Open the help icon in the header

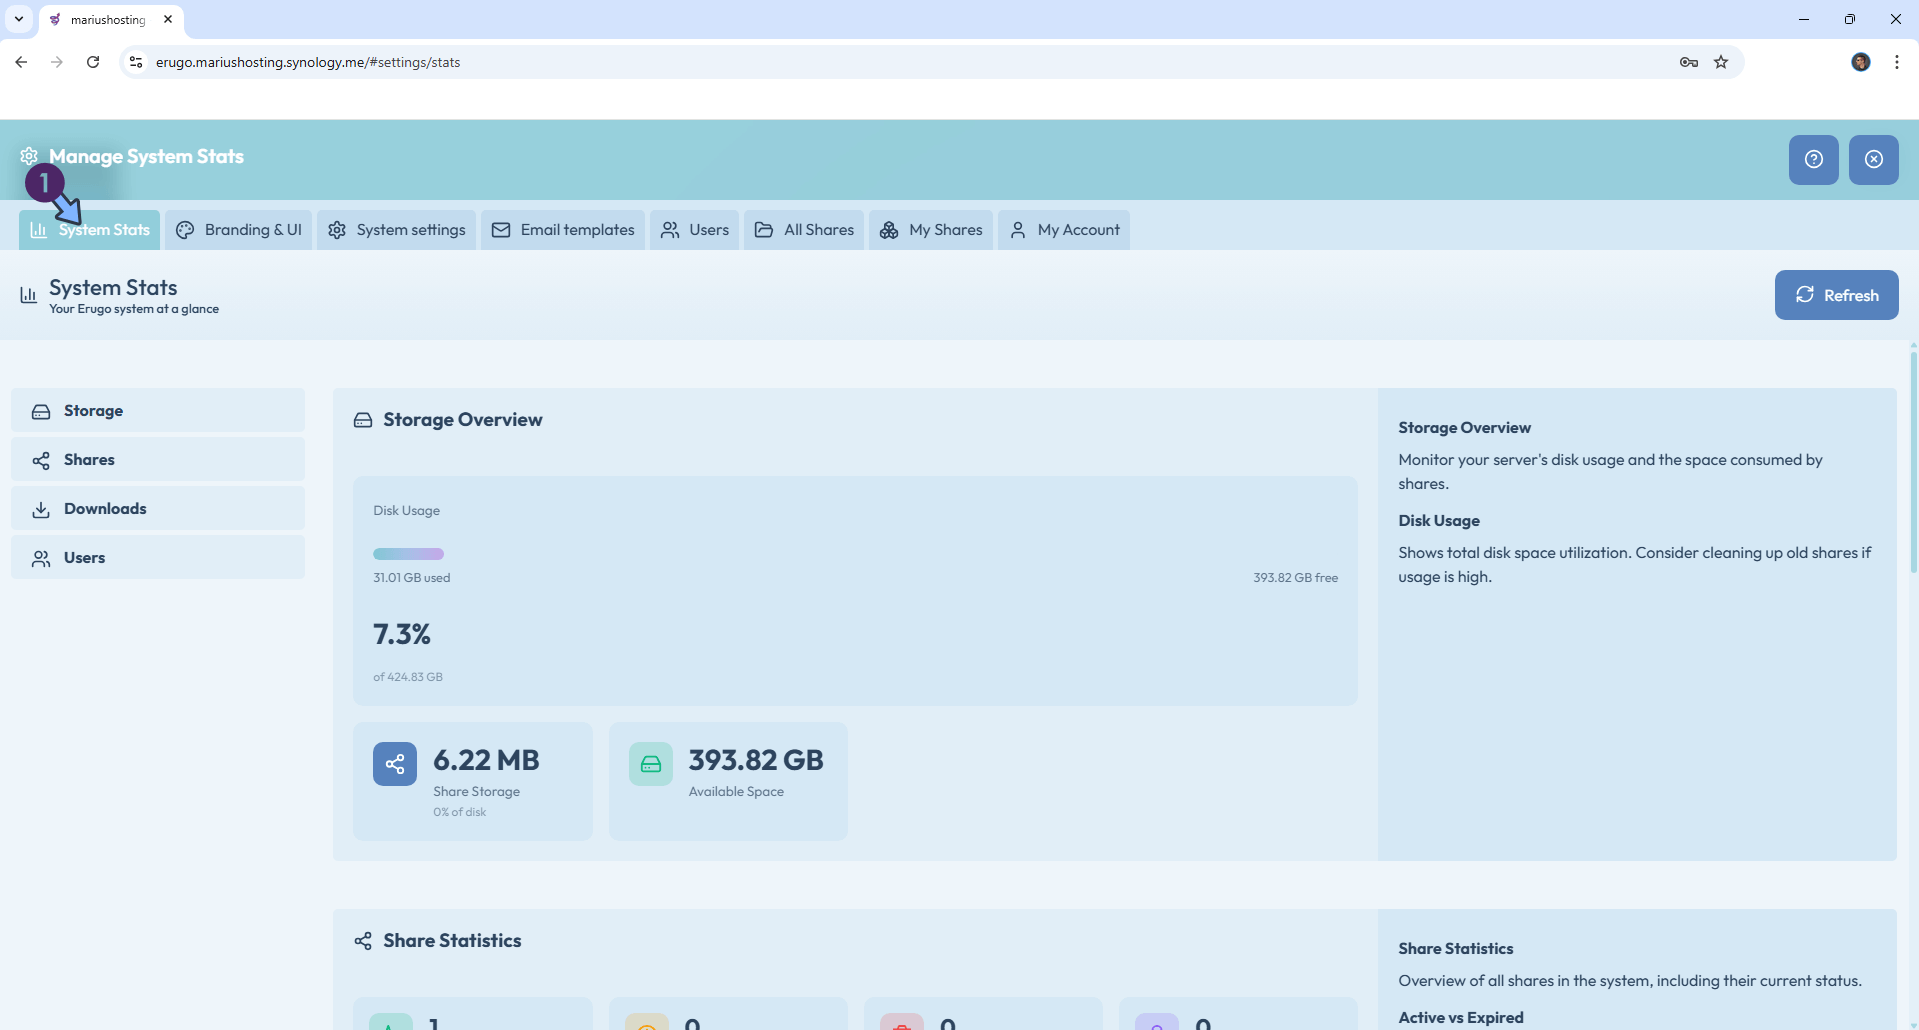pyautogui.click(x=1813, y=160)
